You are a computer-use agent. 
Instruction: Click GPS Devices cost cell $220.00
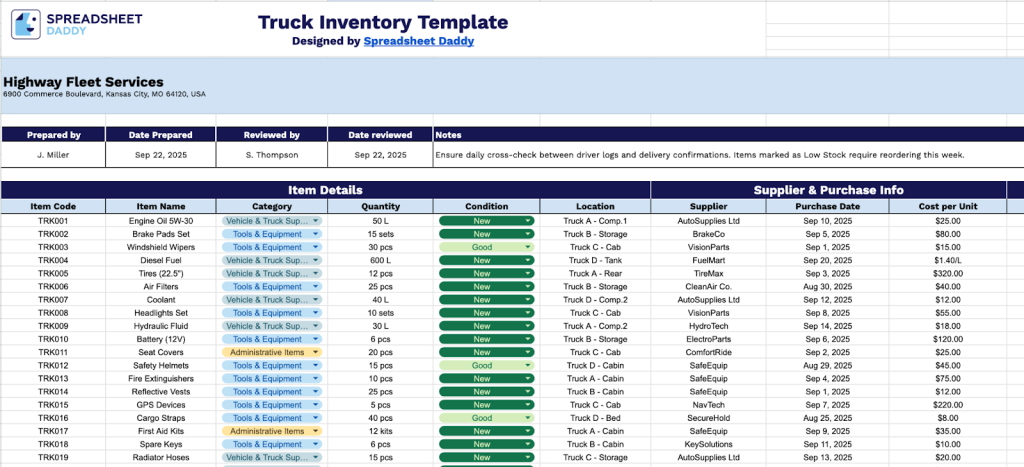pyautogui.click(x=948, y=405)
